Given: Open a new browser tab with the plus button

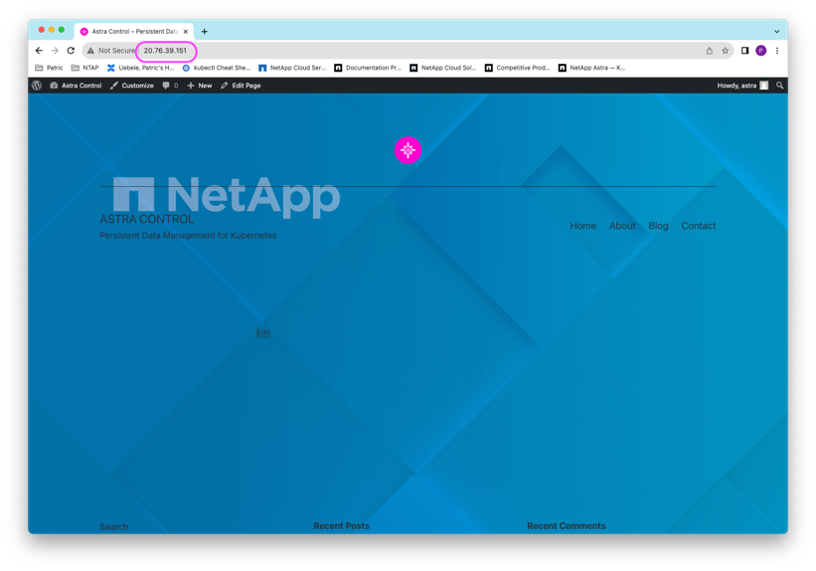Looking at the screenshot, I should [x=205, y=32].
